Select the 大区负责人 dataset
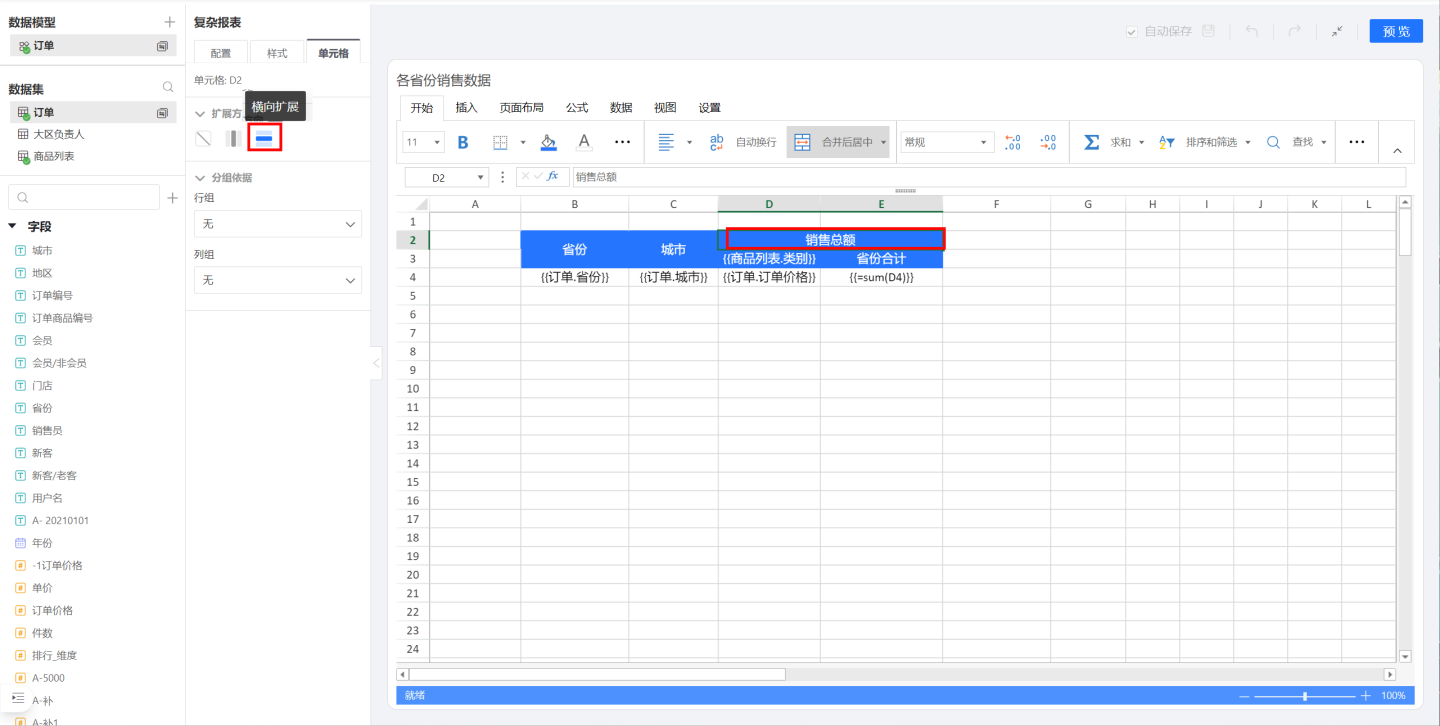Screen dimensions: 1440x726 [x=58, y=134]
